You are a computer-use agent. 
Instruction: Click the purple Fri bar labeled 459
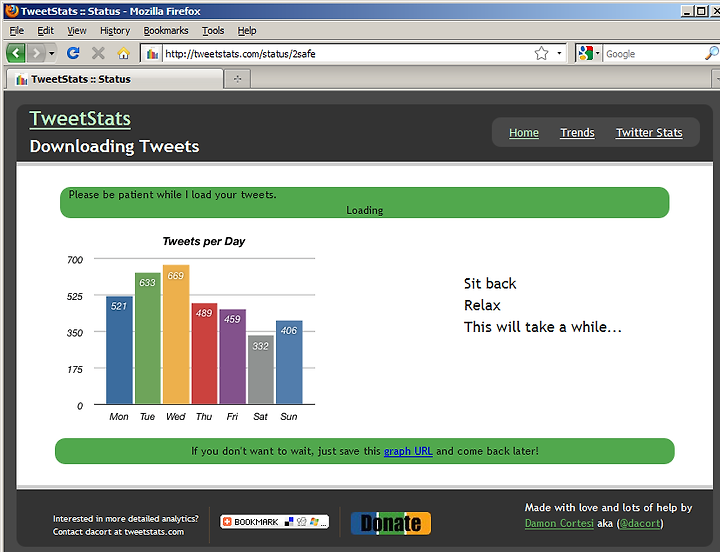(x=232, y=357)
